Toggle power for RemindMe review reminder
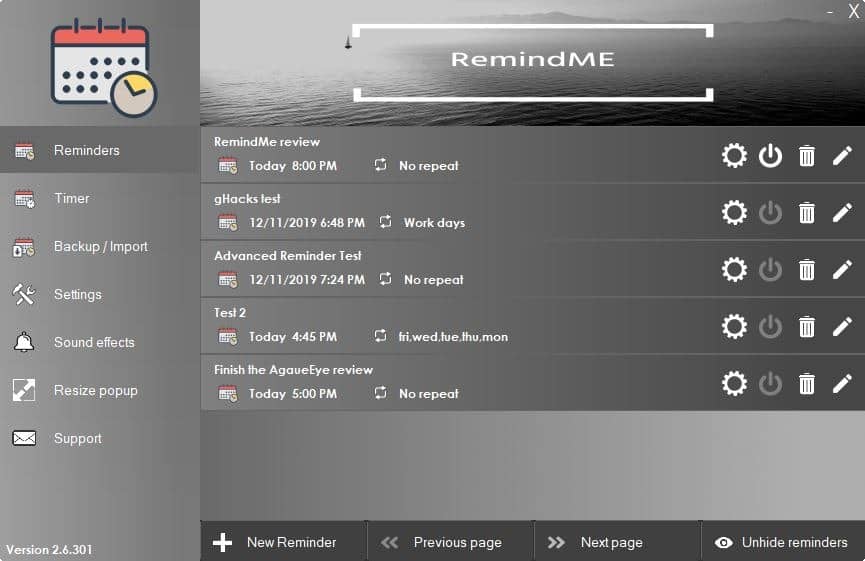The height and width of the screenshot is (561, 865). point(770,156)
